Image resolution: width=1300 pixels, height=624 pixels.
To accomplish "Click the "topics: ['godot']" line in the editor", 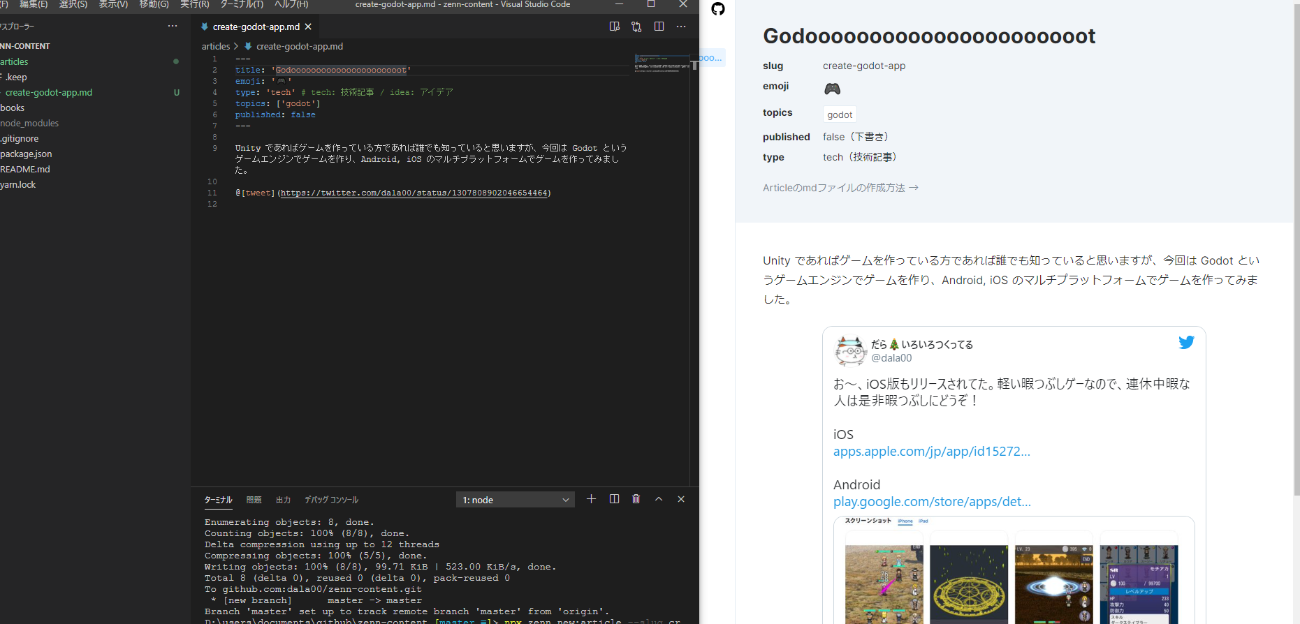I will [x=278, y=103].
